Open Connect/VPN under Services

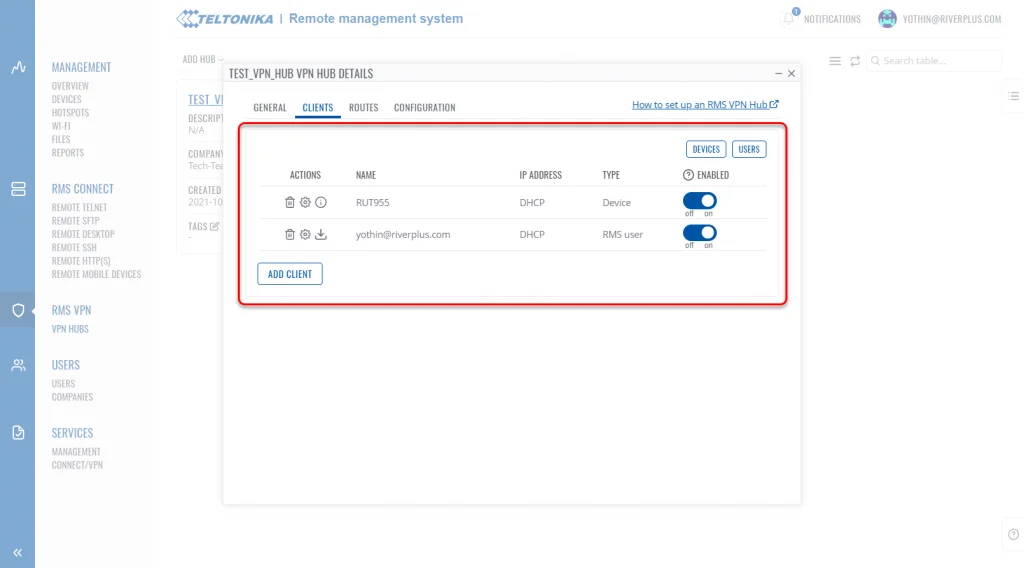click(x=77, y=465)
